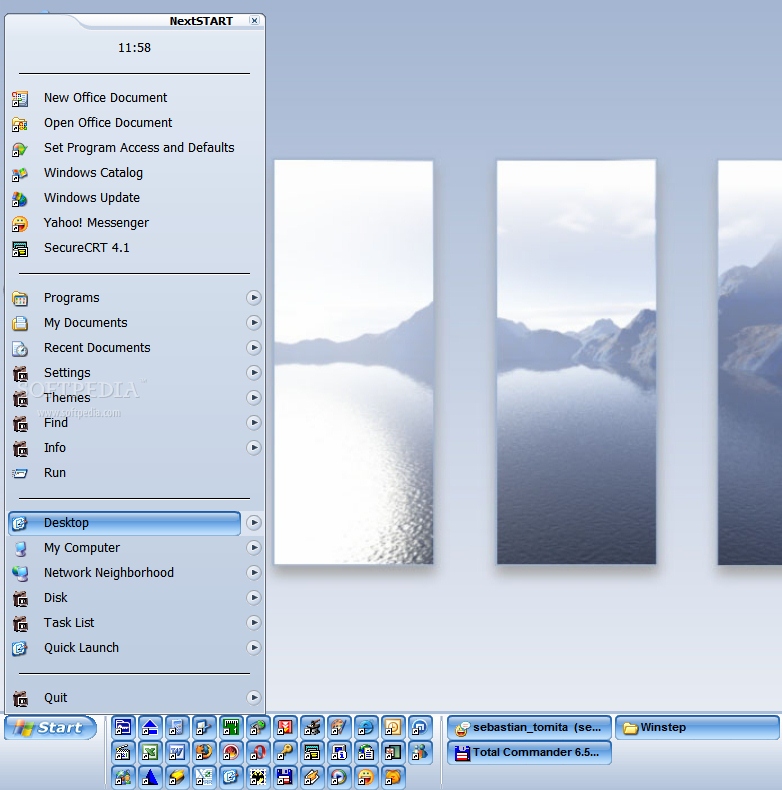Expand the Programs submenu arrow
Image resolution: width=782 pixels, height=790 pixels.
pos(254,298)
